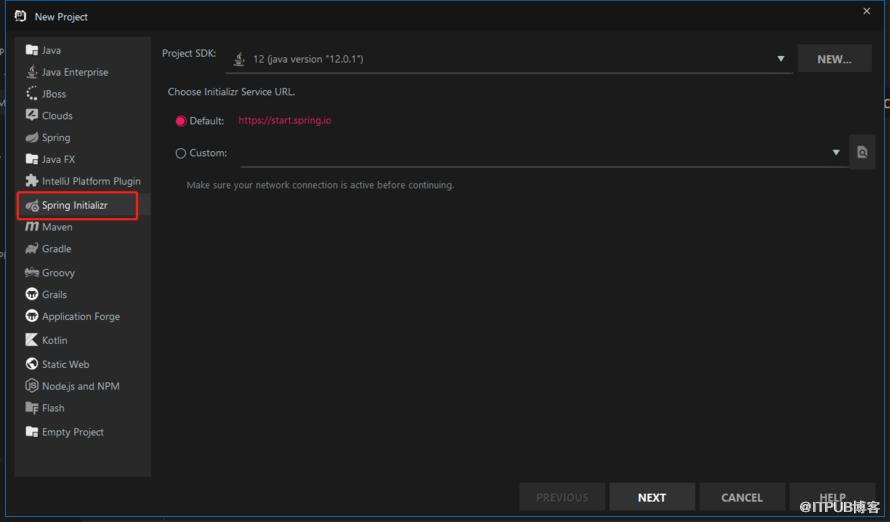This screenshot has height=522, width=890.
Task: Click the HELP button
Action: click(832, 497)
